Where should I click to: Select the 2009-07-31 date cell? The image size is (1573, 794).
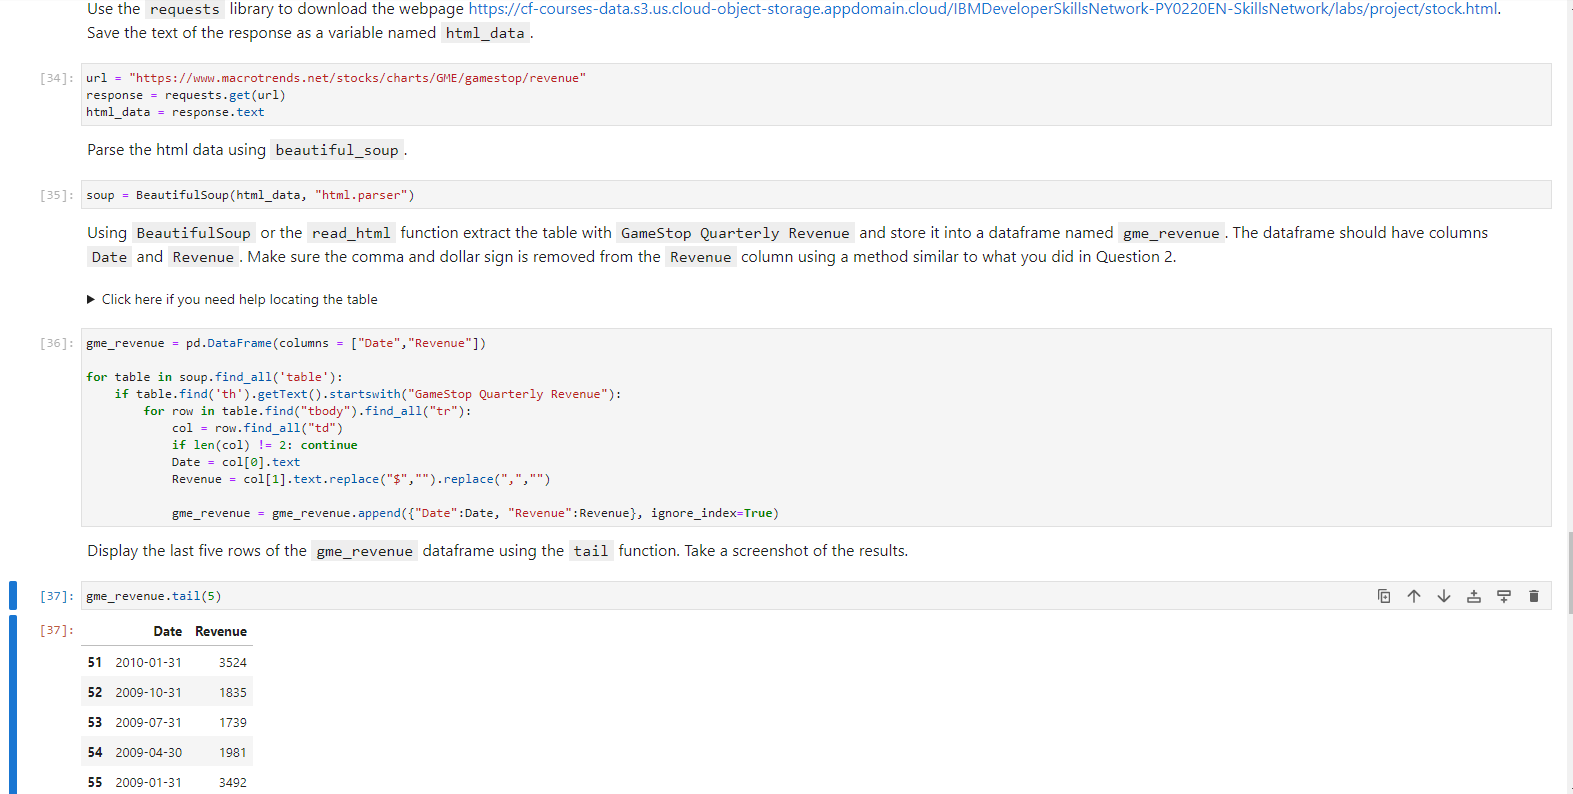[149, 722]
